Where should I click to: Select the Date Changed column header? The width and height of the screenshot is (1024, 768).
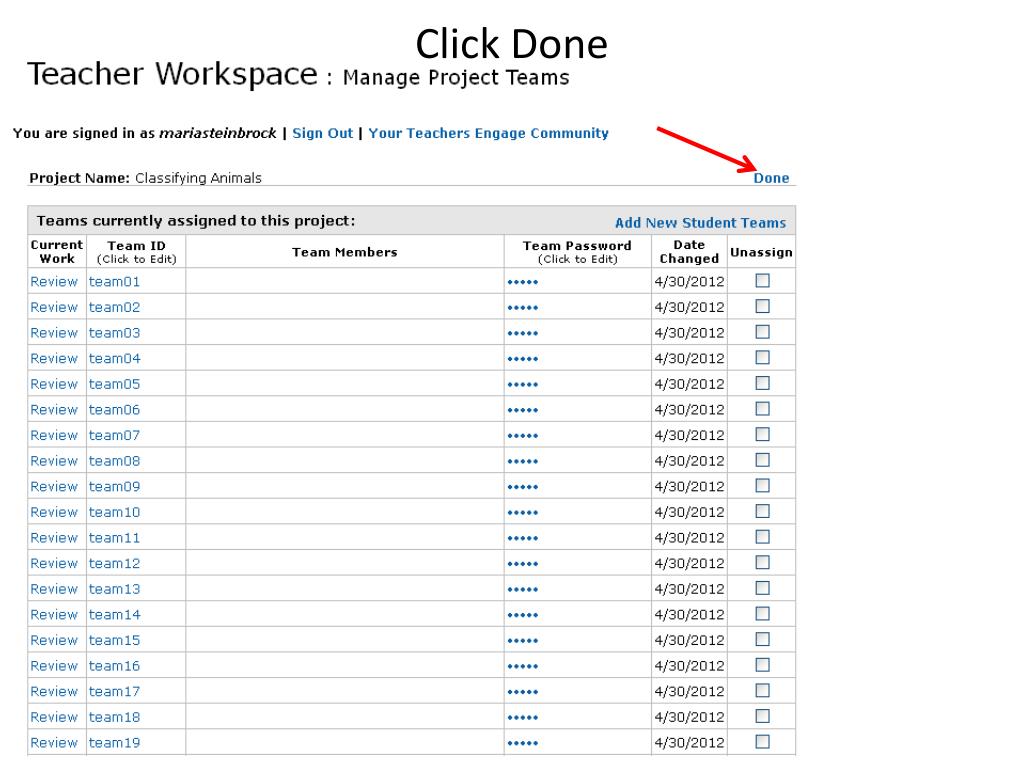pyautogui.click(x=689, y=251)
